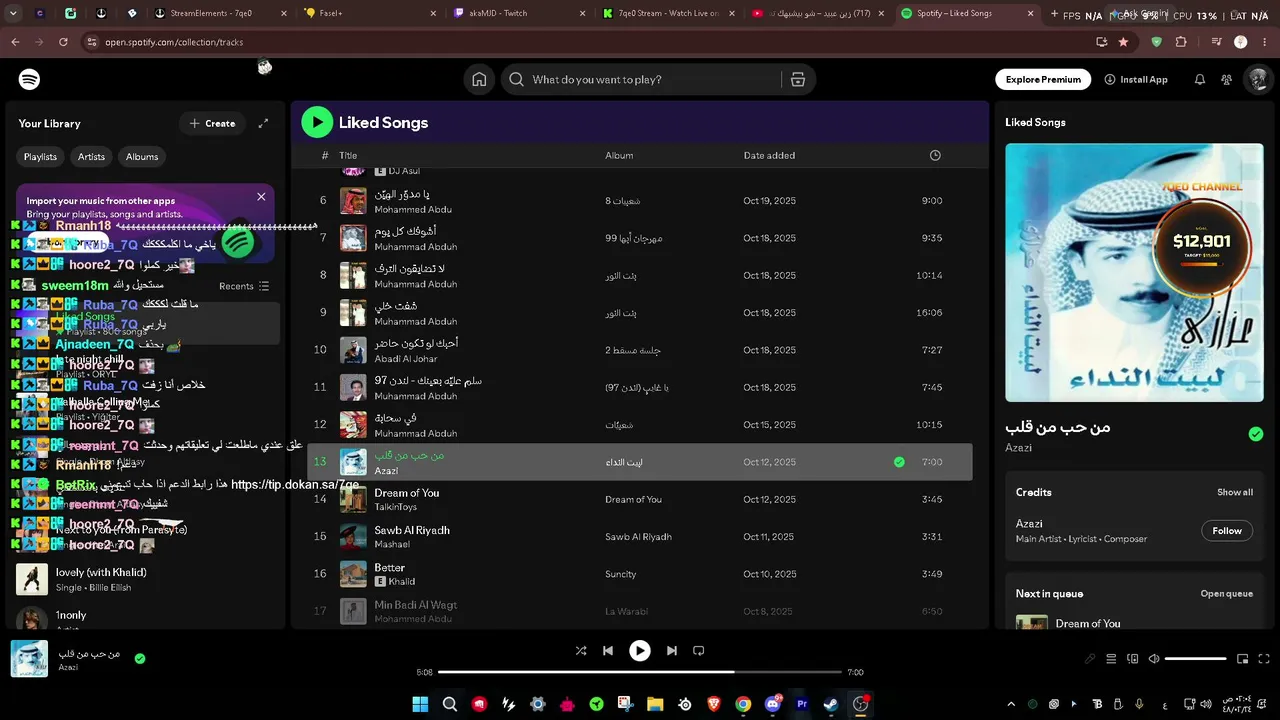This screenshot has height=720, width=1280.
Task: Open the Windows Start menu
Action: 420,704
